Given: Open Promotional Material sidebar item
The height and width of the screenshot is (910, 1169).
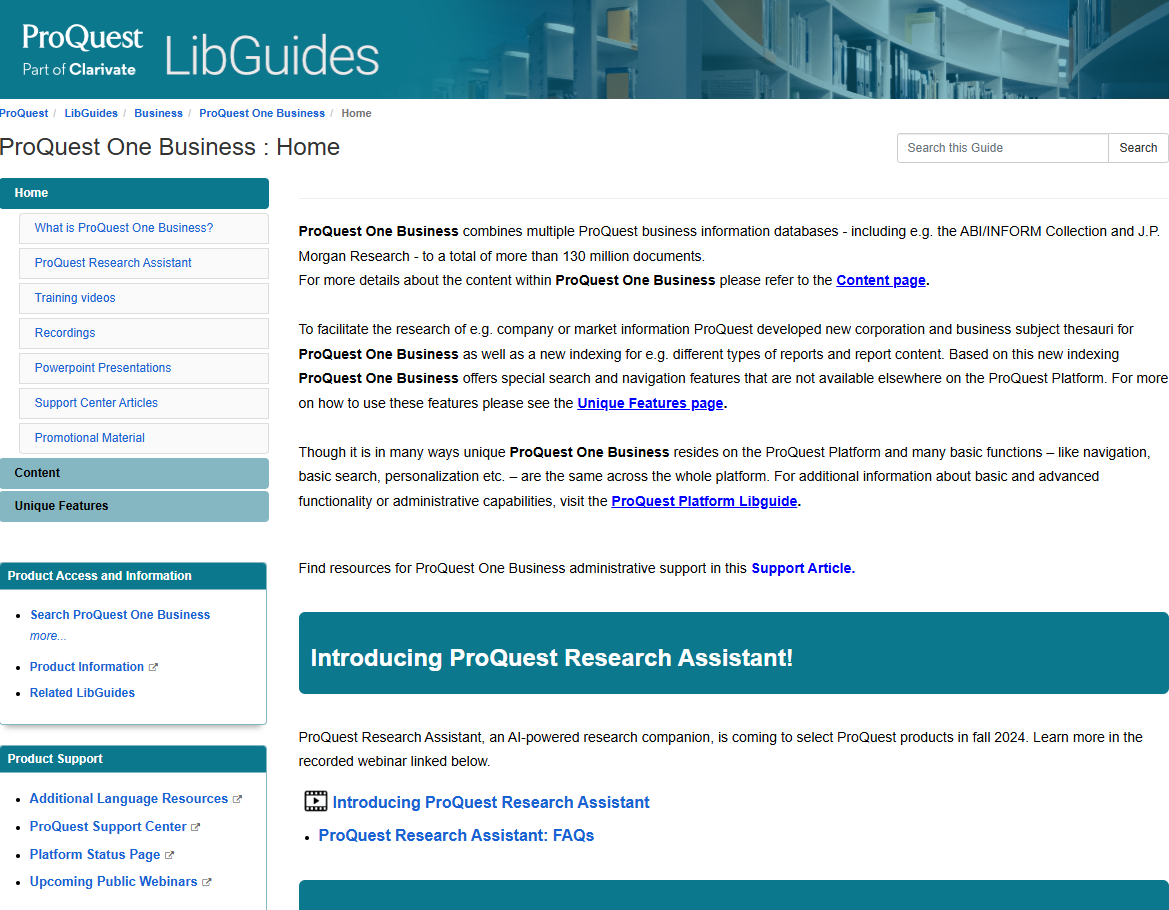Looking at the screenshot, I should point(144,438).
